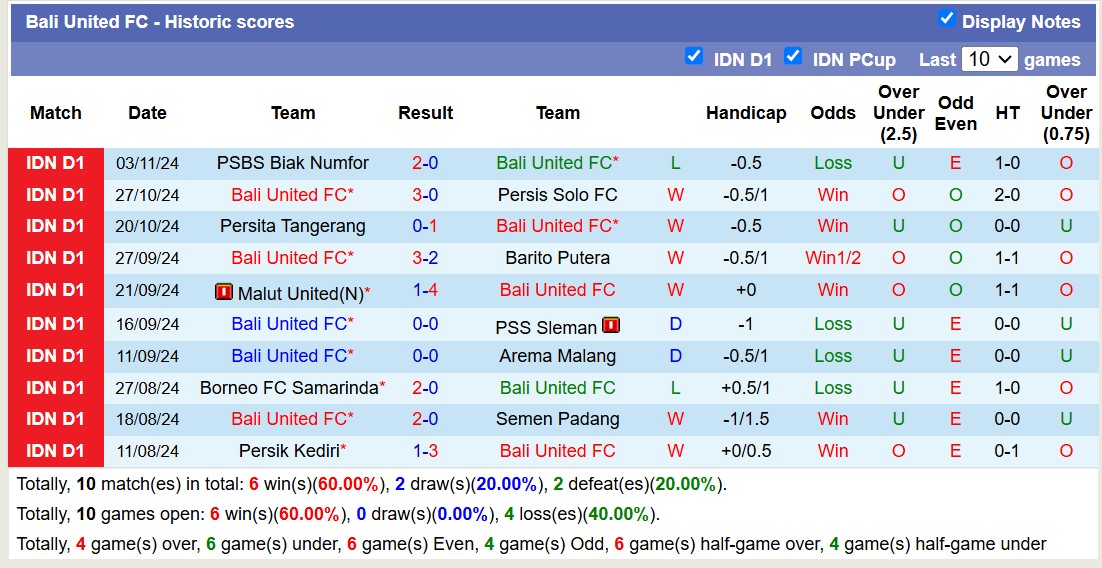Open Arema Malang team page
This screenshot has height=568, width=1102.
click(557, 356)
